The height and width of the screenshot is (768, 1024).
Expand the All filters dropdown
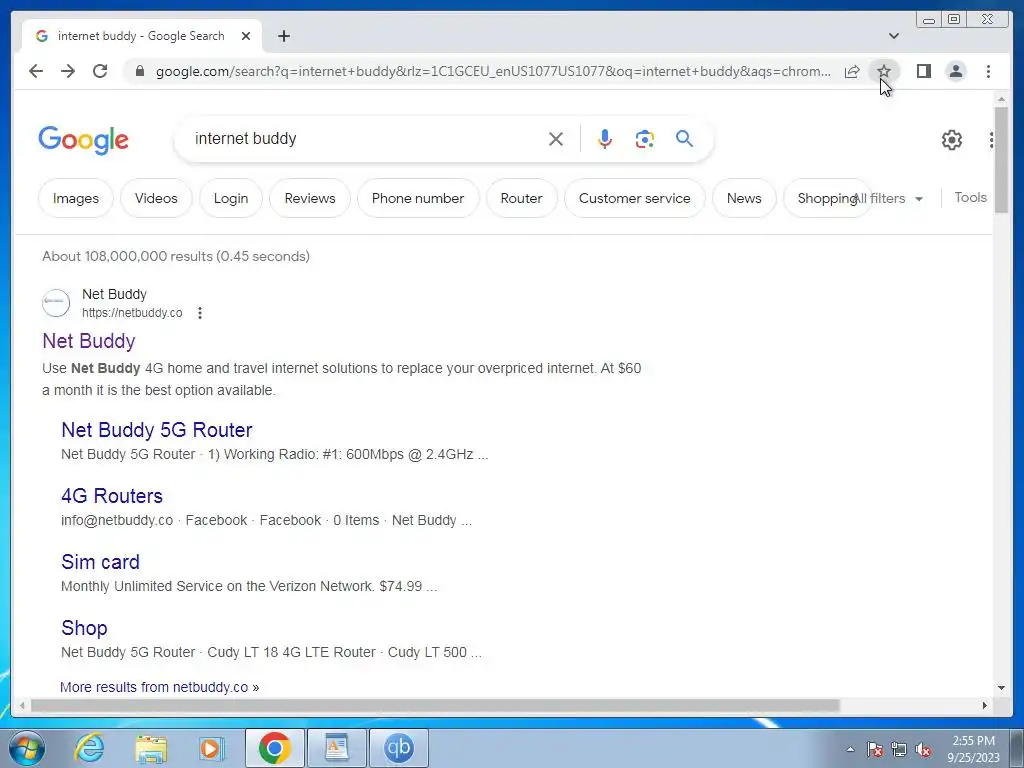pyautogui.click(x=889, y=199)
